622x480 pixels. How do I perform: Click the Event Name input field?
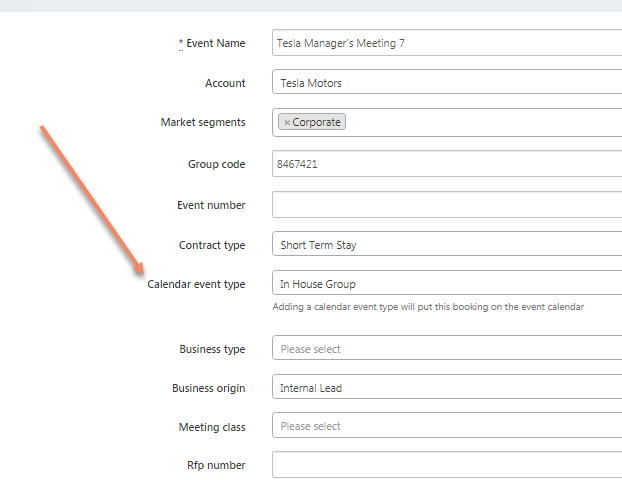point(446,43)
